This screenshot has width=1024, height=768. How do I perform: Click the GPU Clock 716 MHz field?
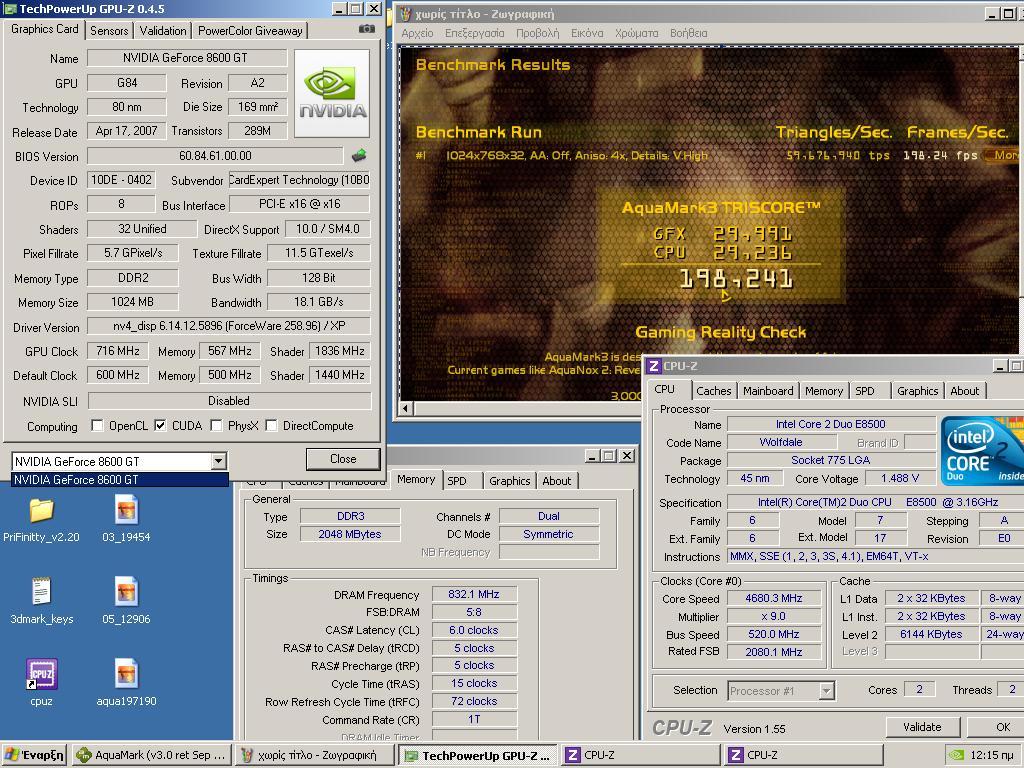[x=118, y=351]
